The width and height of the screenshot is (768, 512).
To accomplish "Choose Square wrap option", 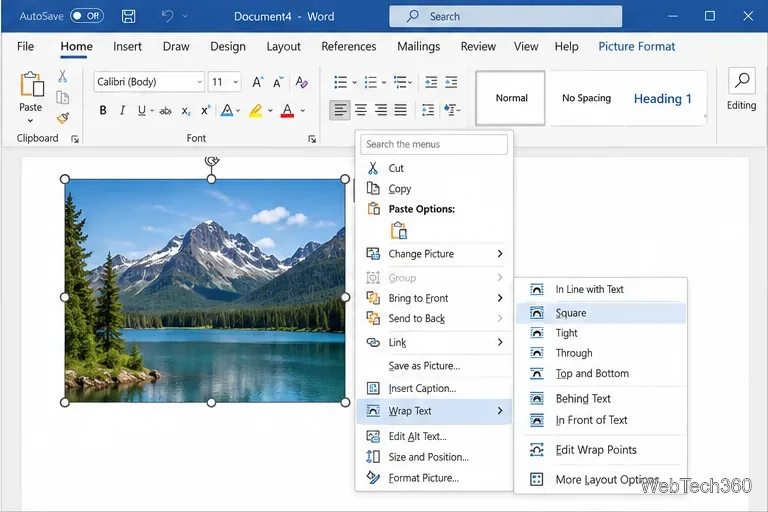I will pyautogui.click(x=601, y=313).
